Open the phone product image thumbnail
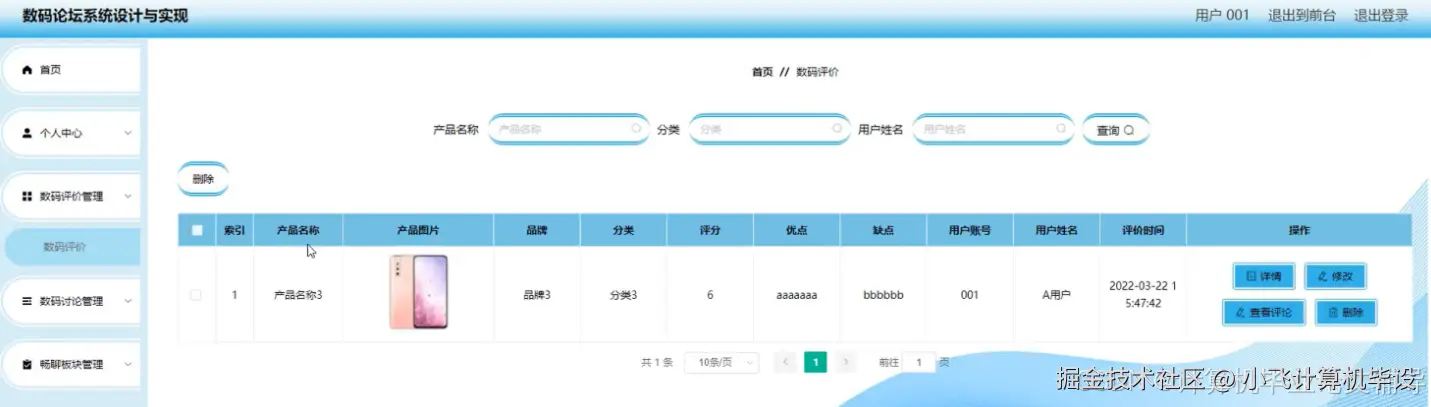This screenshot has height=407, width=1431. pyautogui.click(x=418, y=292)
